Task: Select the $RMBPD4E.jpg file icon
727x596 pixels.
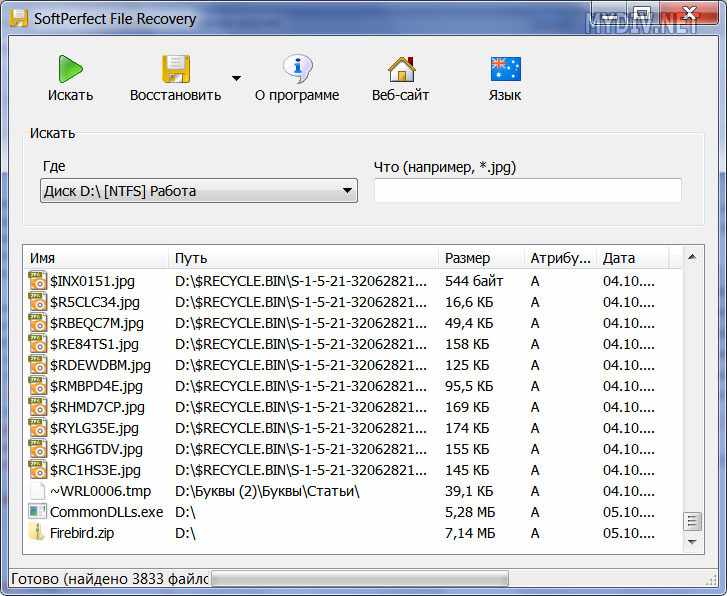Action: (38, 386)
